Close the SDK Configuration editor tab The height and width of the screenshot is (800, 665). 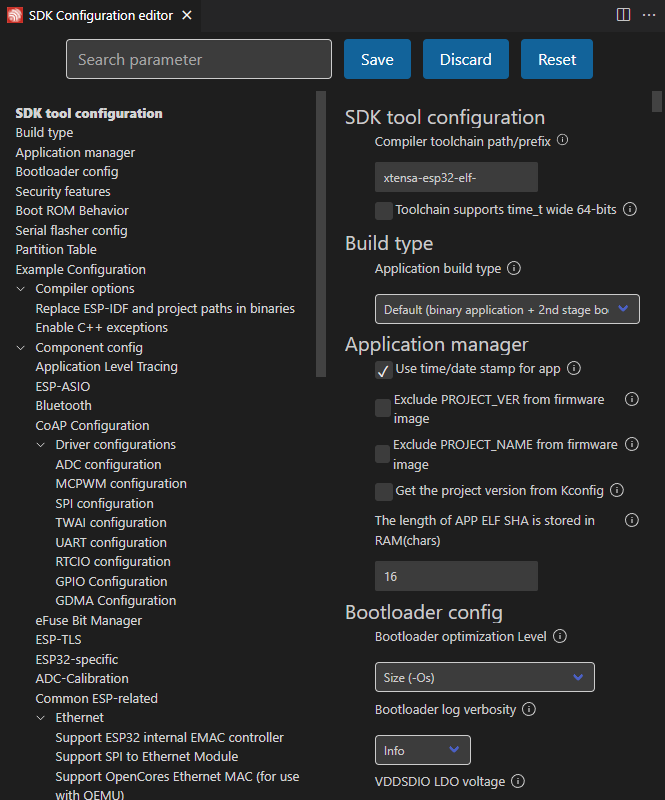coord(187,15)
